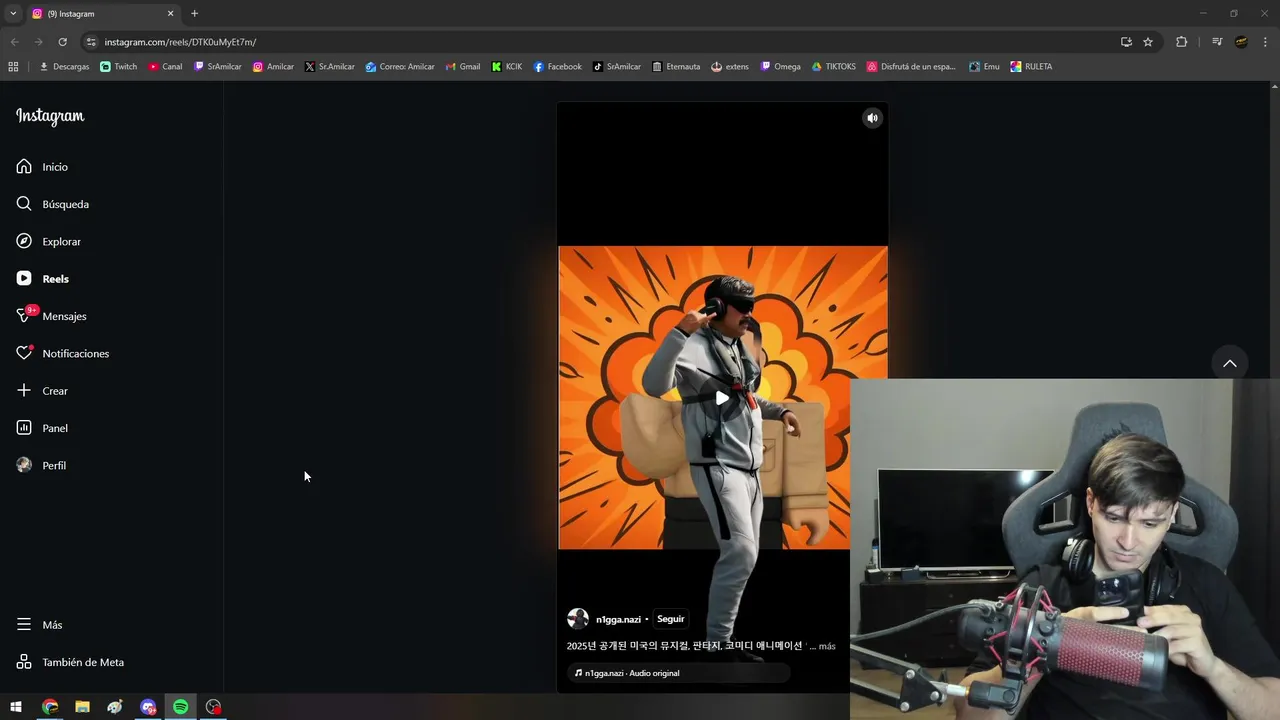
Task: Play the paused reel video
Action: click(x=722, y=398)
